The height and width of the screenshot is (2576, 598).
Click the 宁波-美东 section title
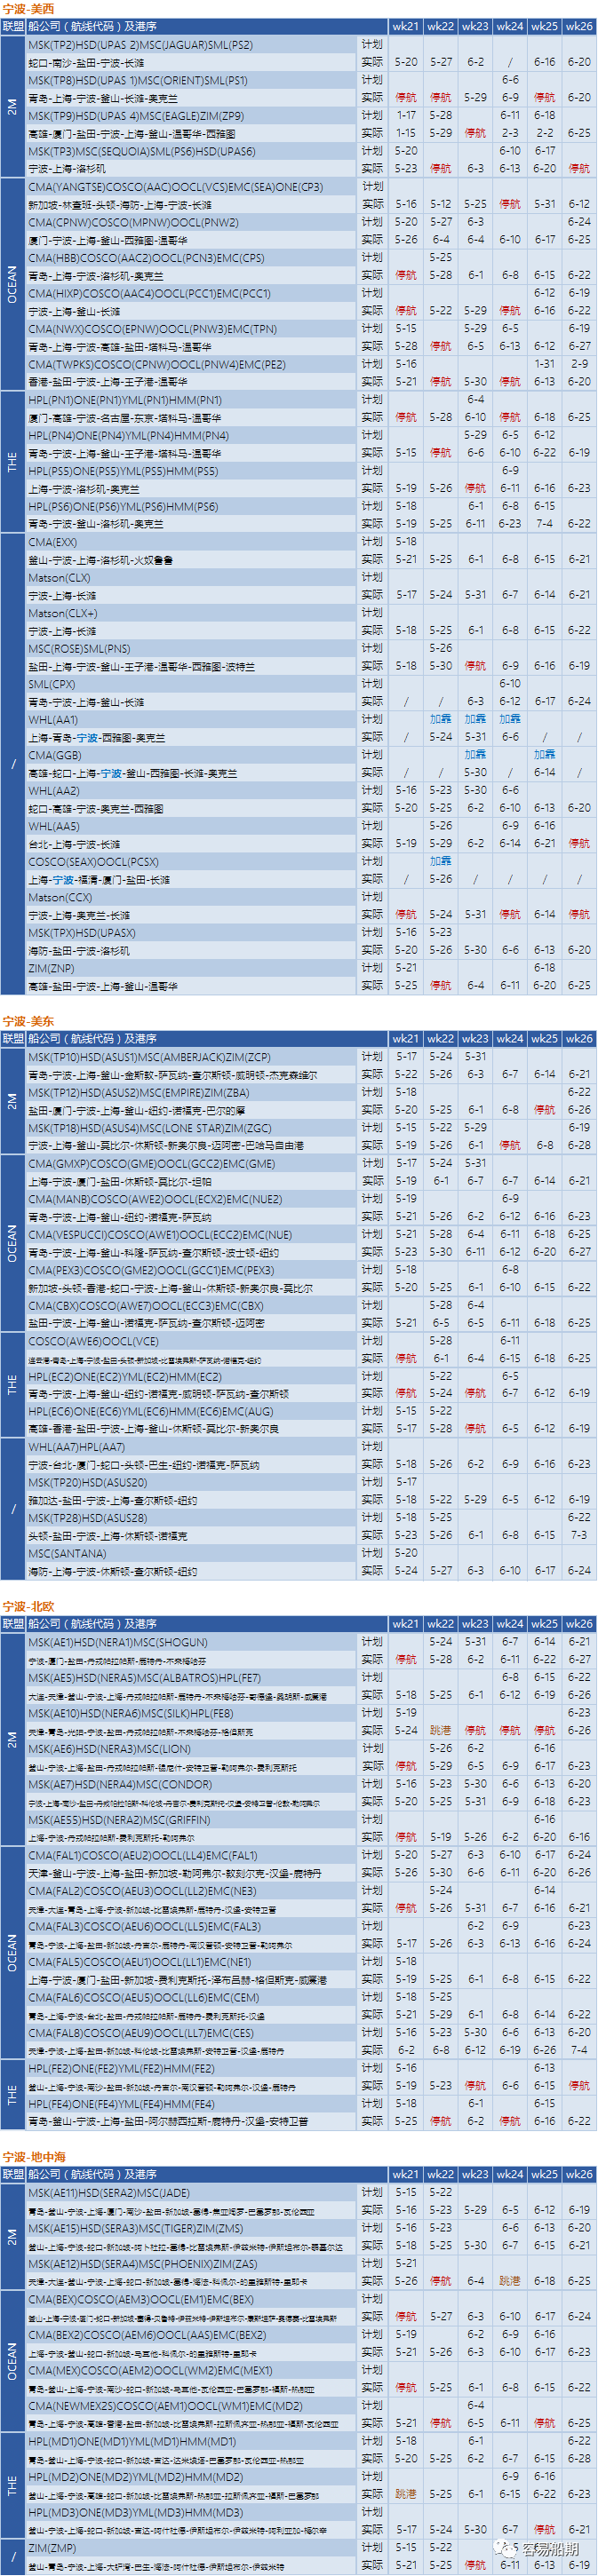click(28, 1021)
